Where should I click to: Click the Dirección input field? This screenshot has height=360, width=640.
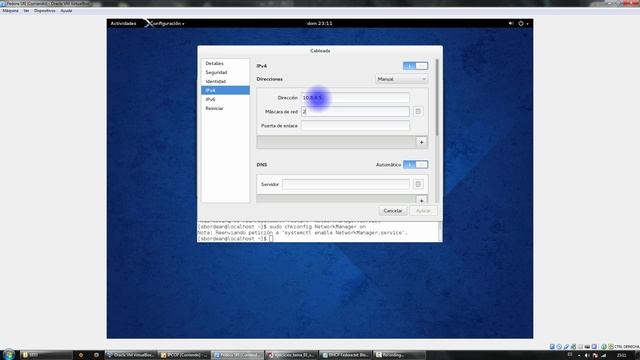[x=355, y=98]
